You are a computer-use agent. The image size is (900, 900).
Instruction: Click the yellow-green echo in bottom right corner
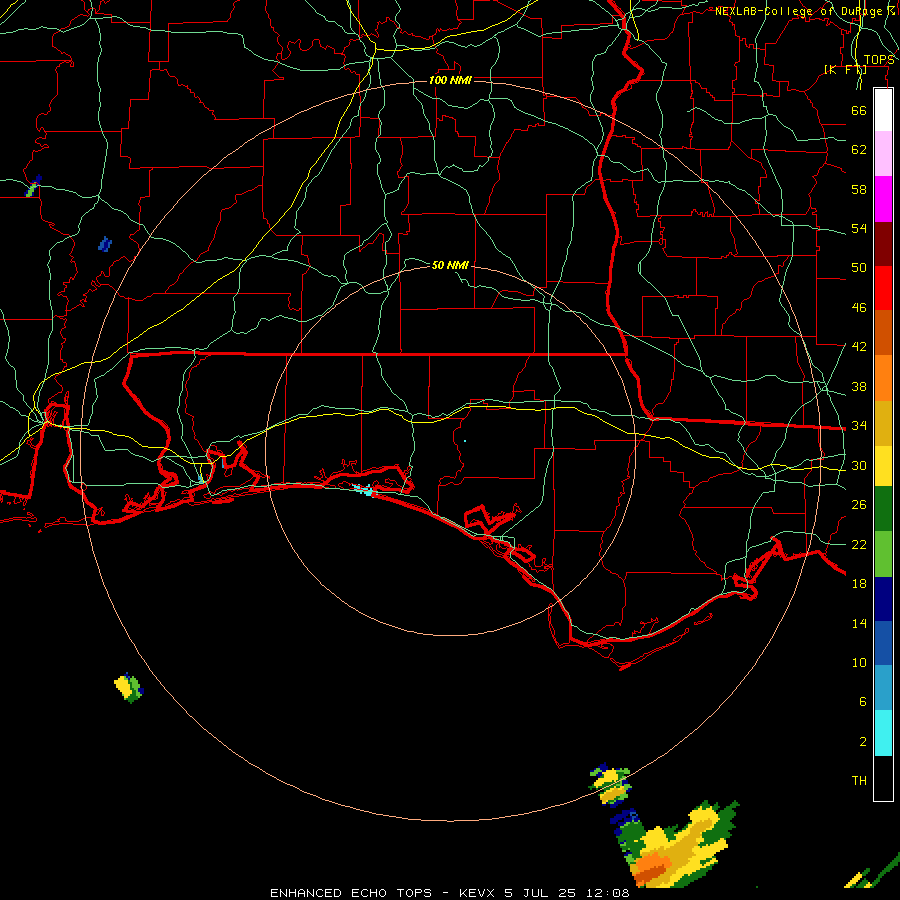pos(872,871)
